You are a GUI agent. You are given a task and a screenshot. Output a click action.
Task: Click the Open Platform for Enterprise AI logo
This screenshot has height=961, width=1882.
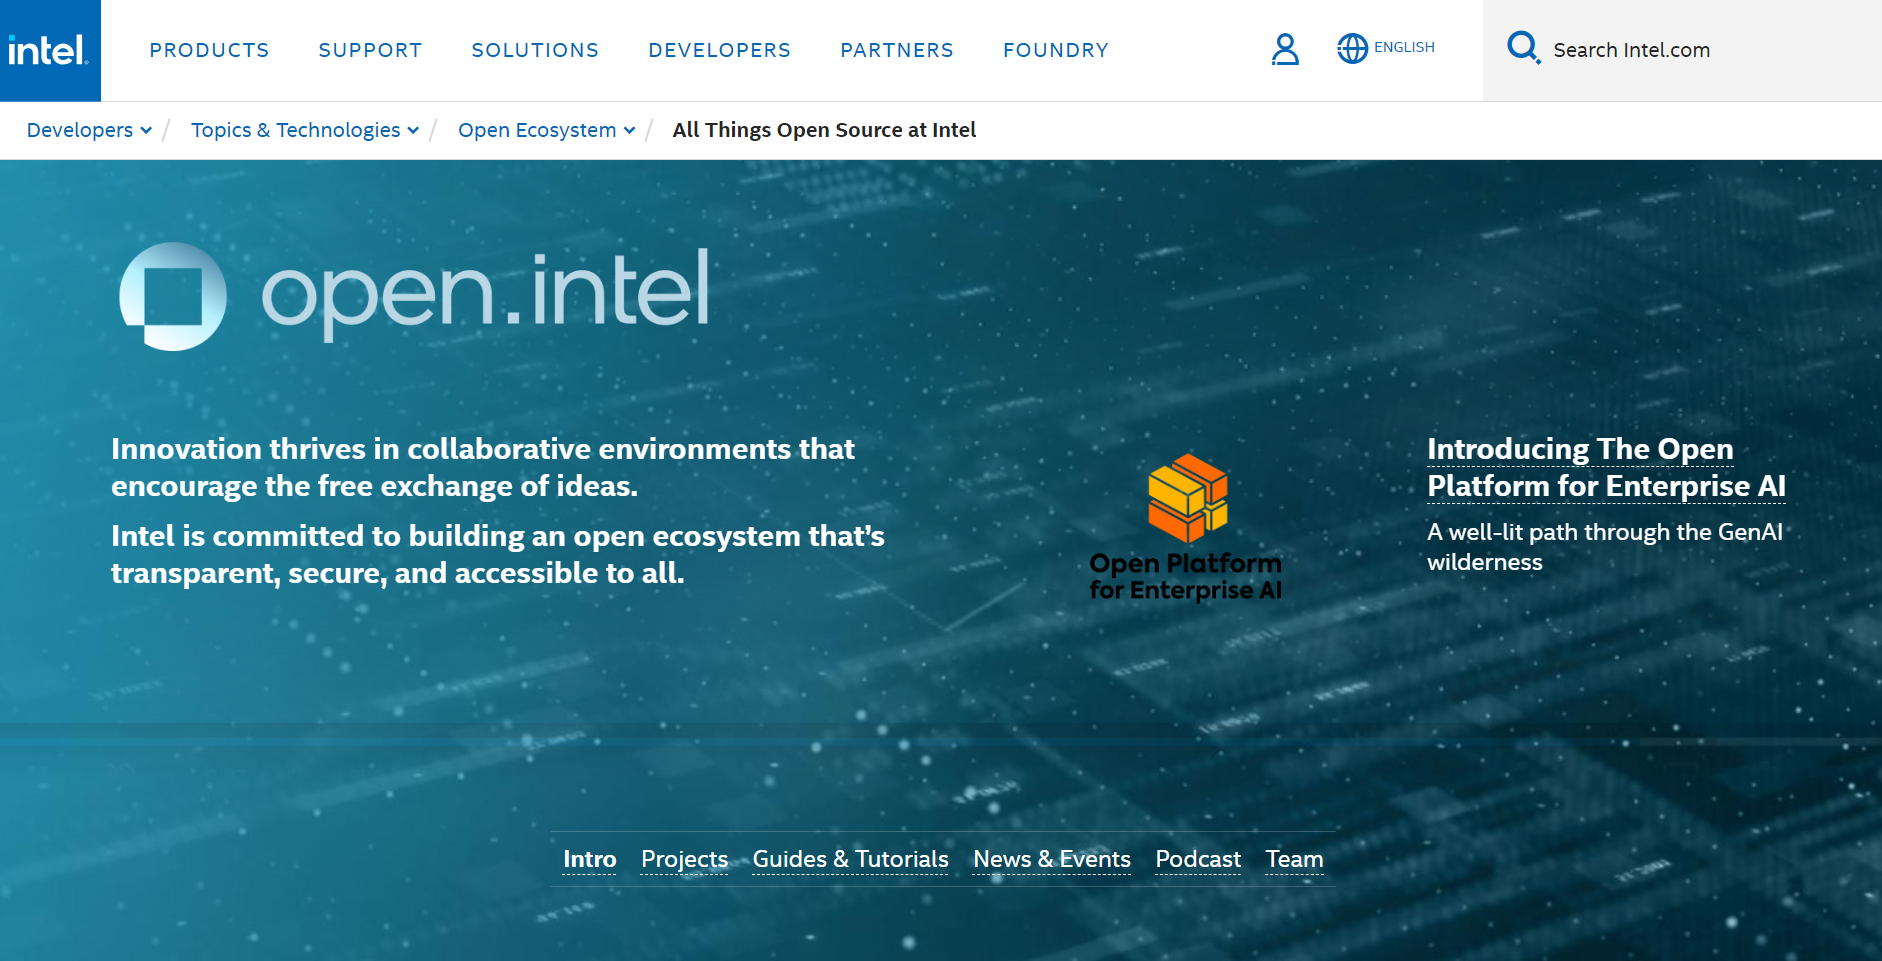[x=1186, y=526]
